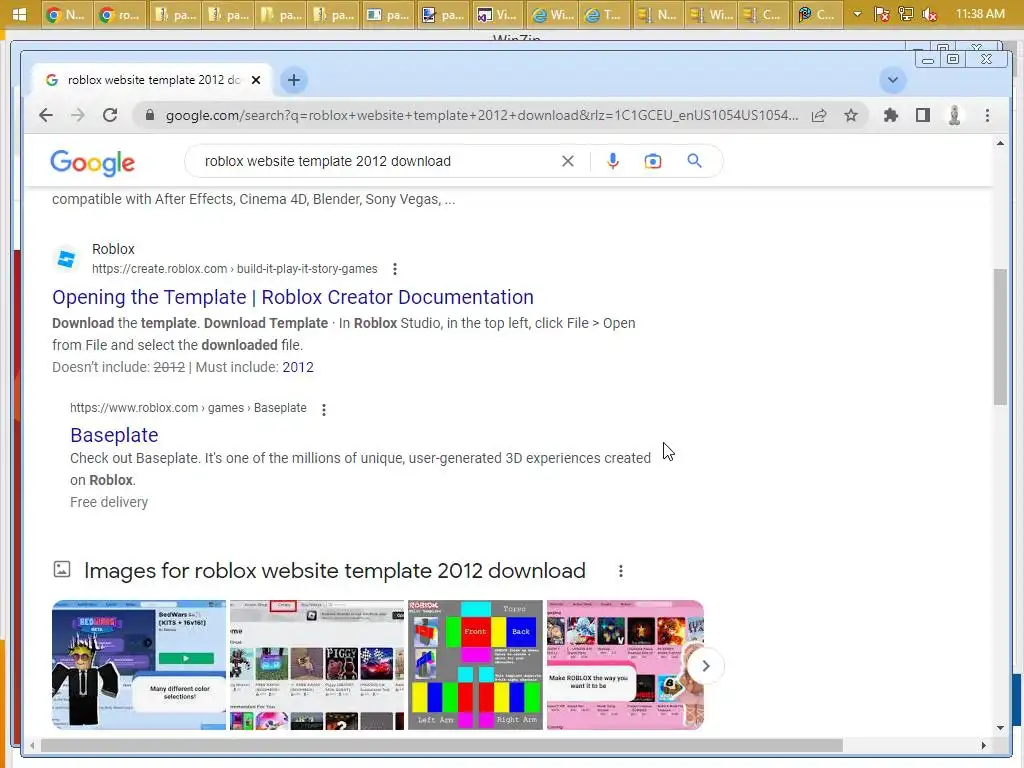Click the address bar URL

(x=481, y=115)
